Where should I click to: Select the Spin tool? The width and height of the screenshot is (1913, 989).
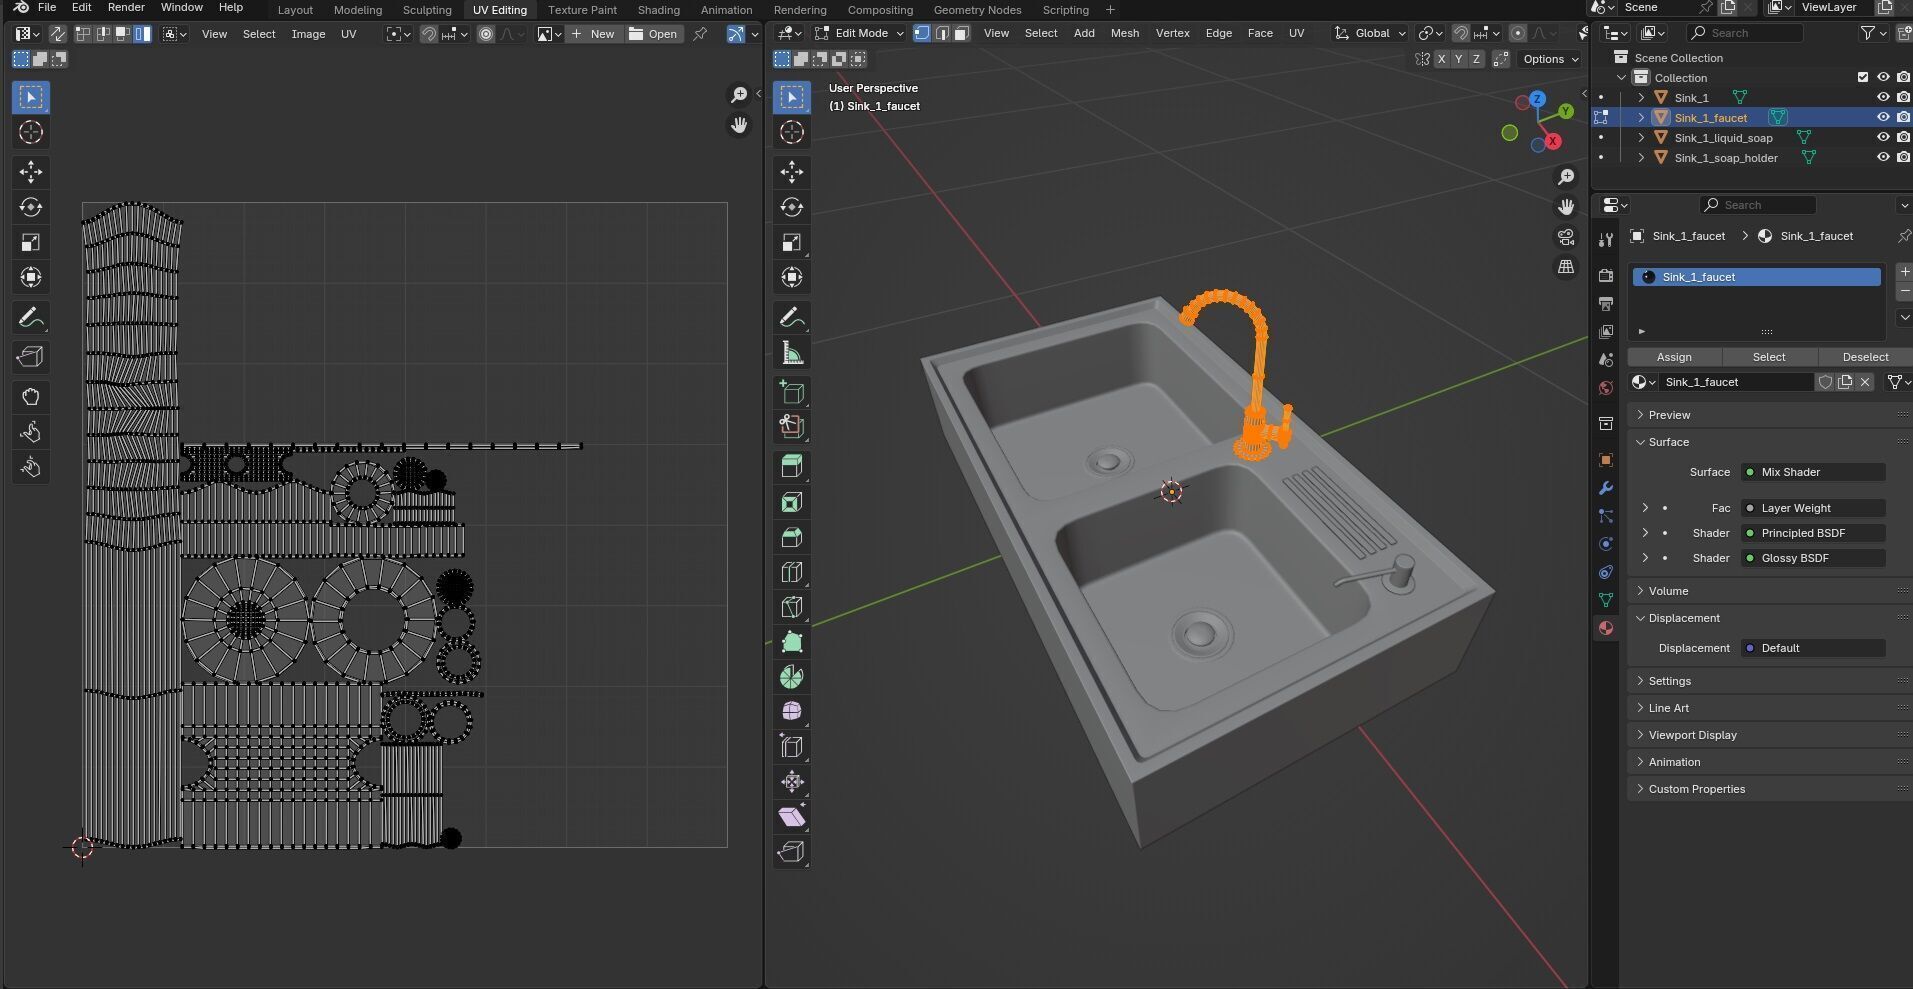coord(792,677)
